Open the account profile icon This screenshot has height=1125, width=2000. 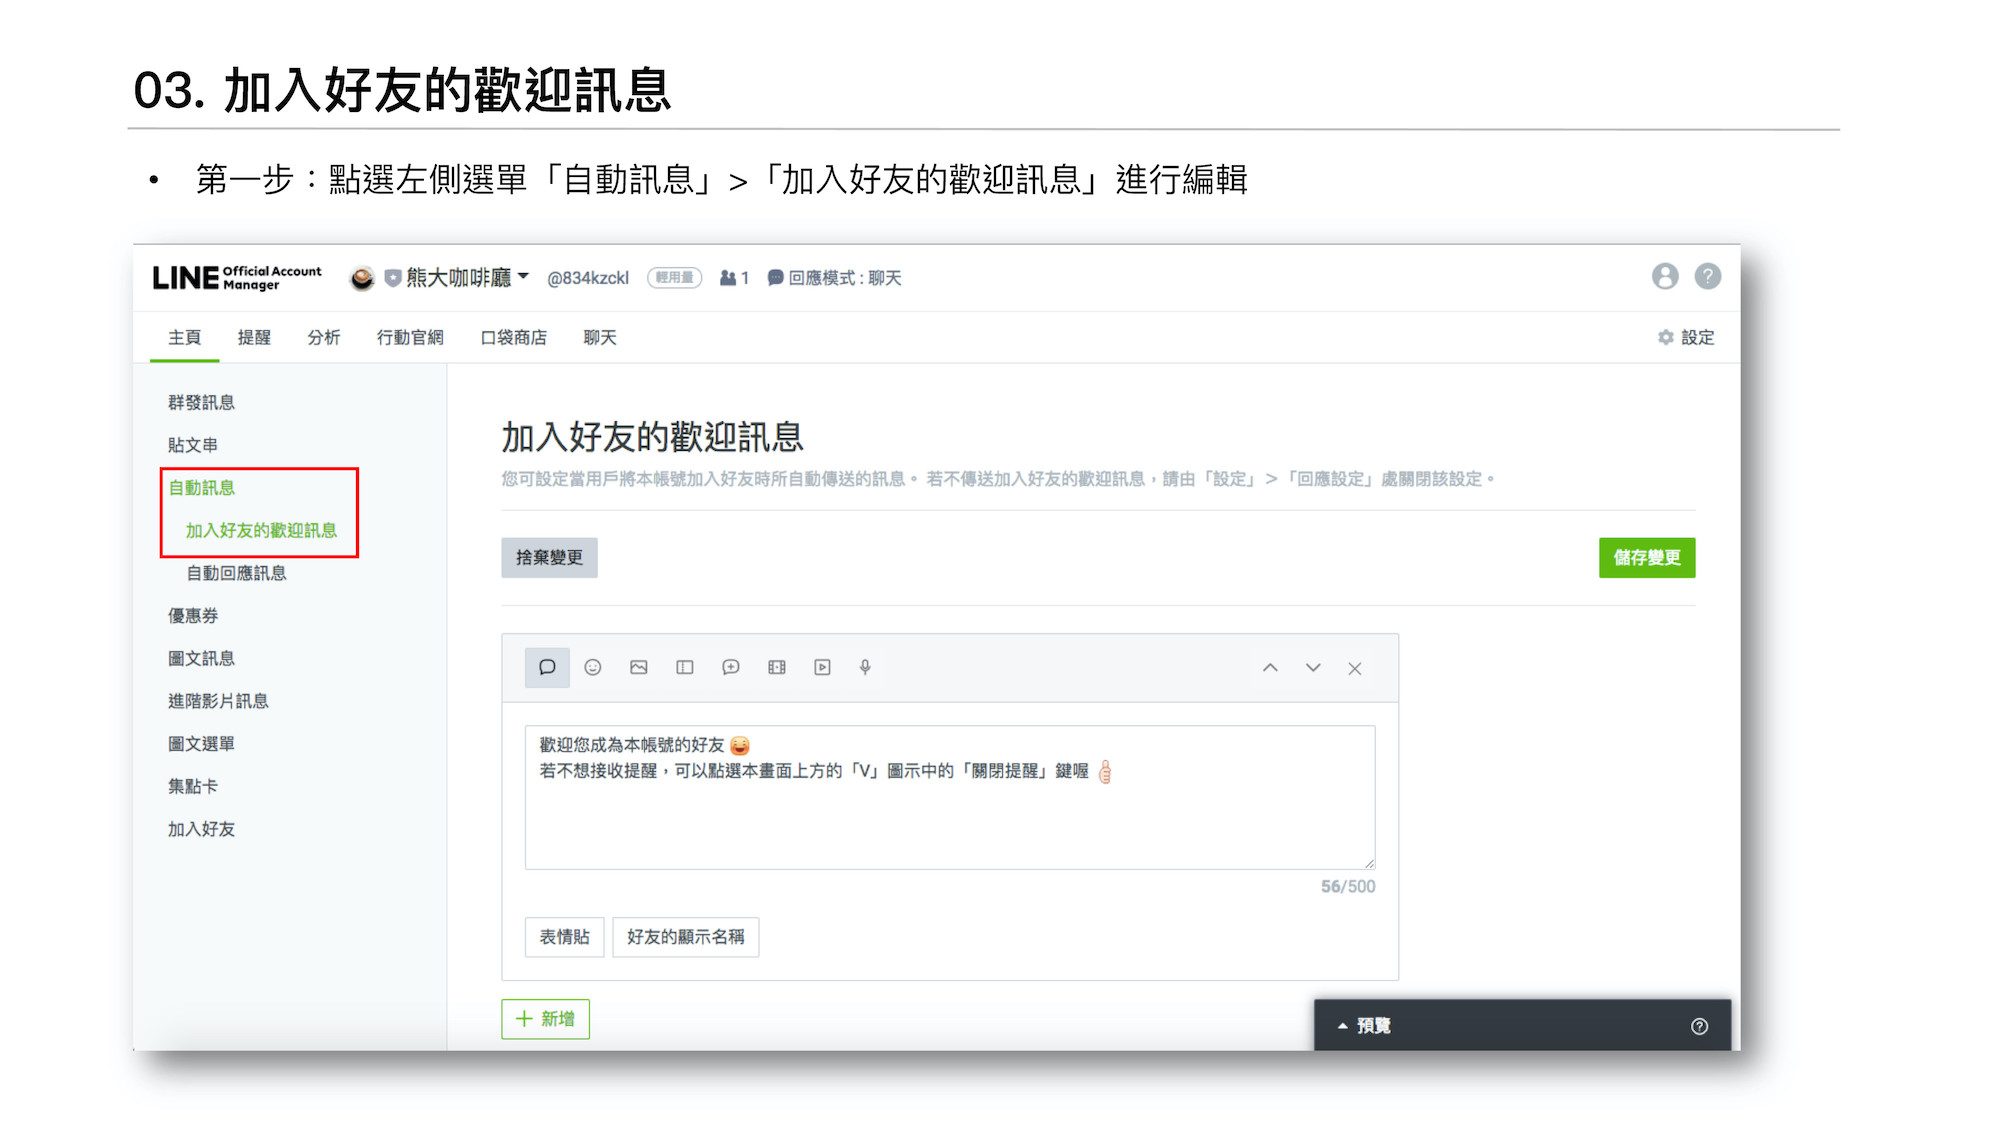pos(1665,277)
